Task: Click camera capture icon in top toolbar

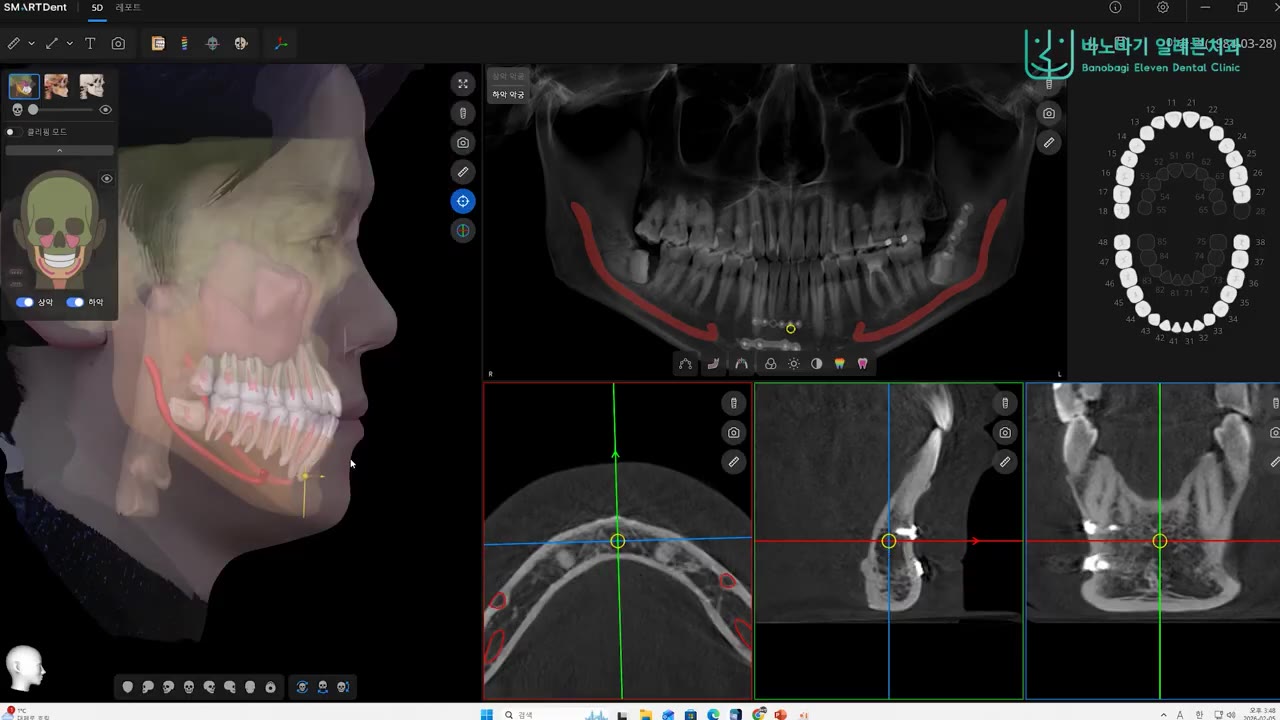Action: [118, 44]
